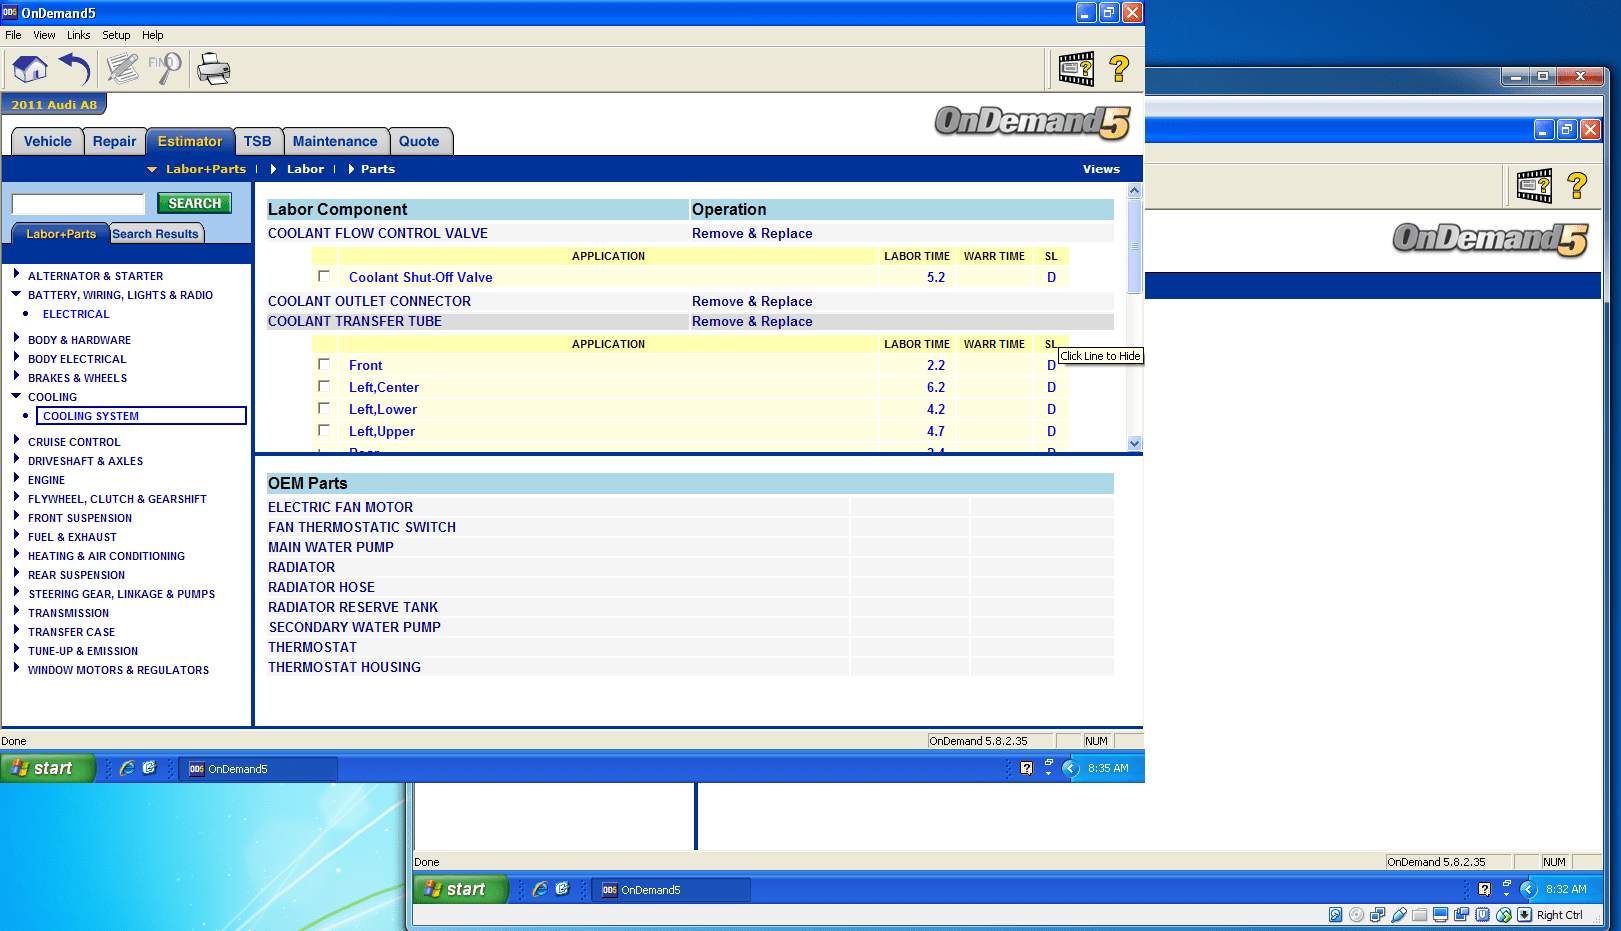This screenshot has height=931, width=1621.
Task: Switch to the Maintenance tab
Action: 335,142
